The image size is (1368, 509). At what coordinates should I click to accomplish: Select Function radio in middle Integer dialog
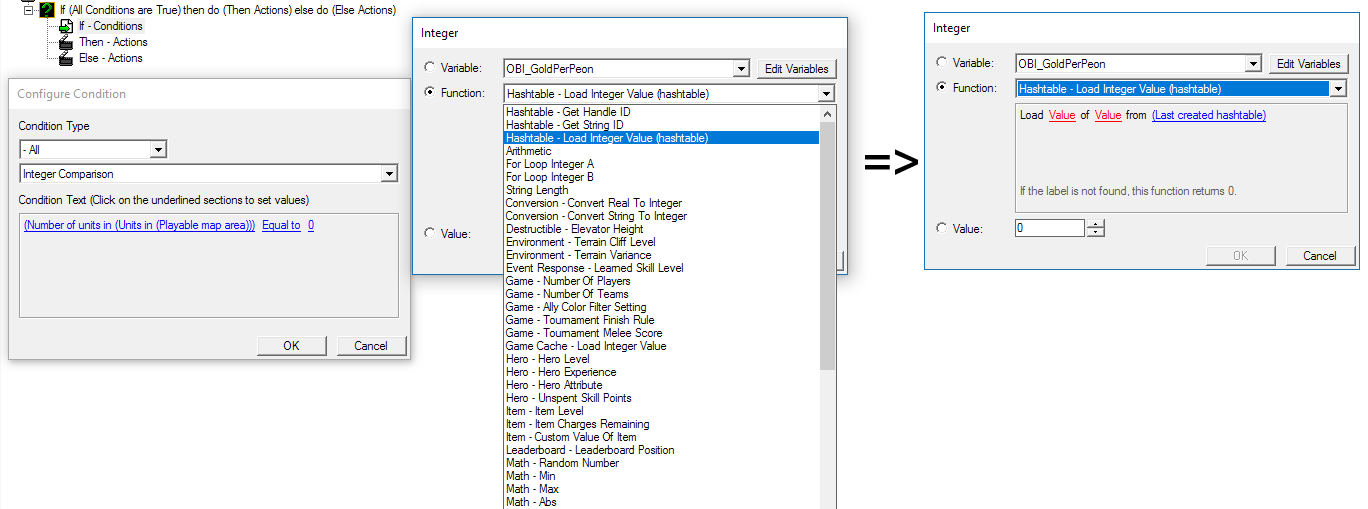[431, 93]
